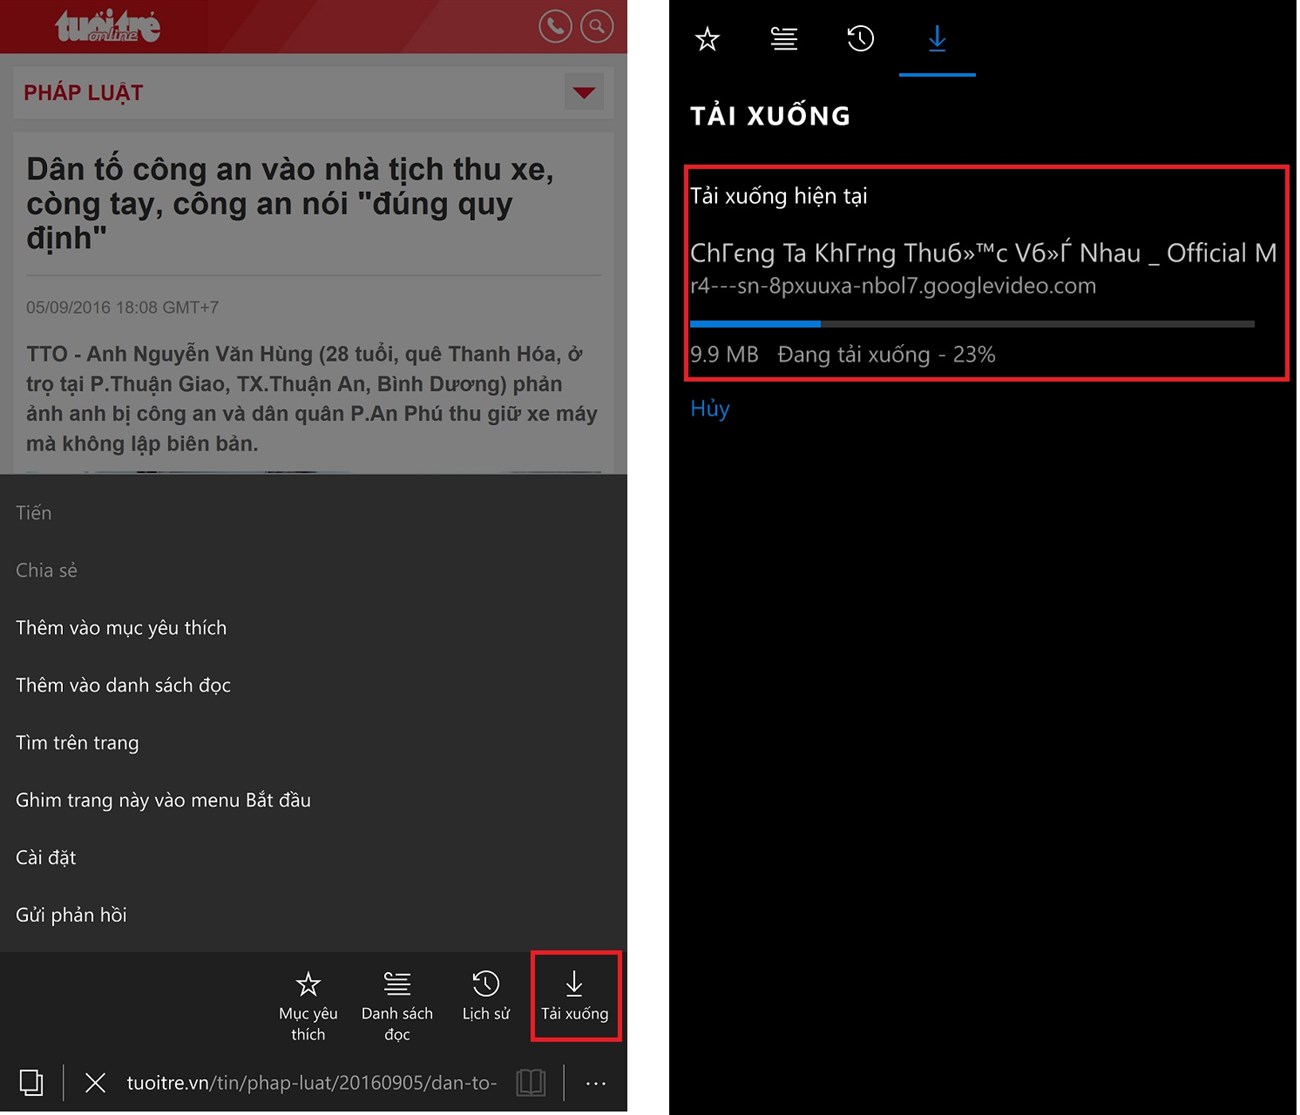Open the search icon in Tuoi Tre header

[597, 26]
